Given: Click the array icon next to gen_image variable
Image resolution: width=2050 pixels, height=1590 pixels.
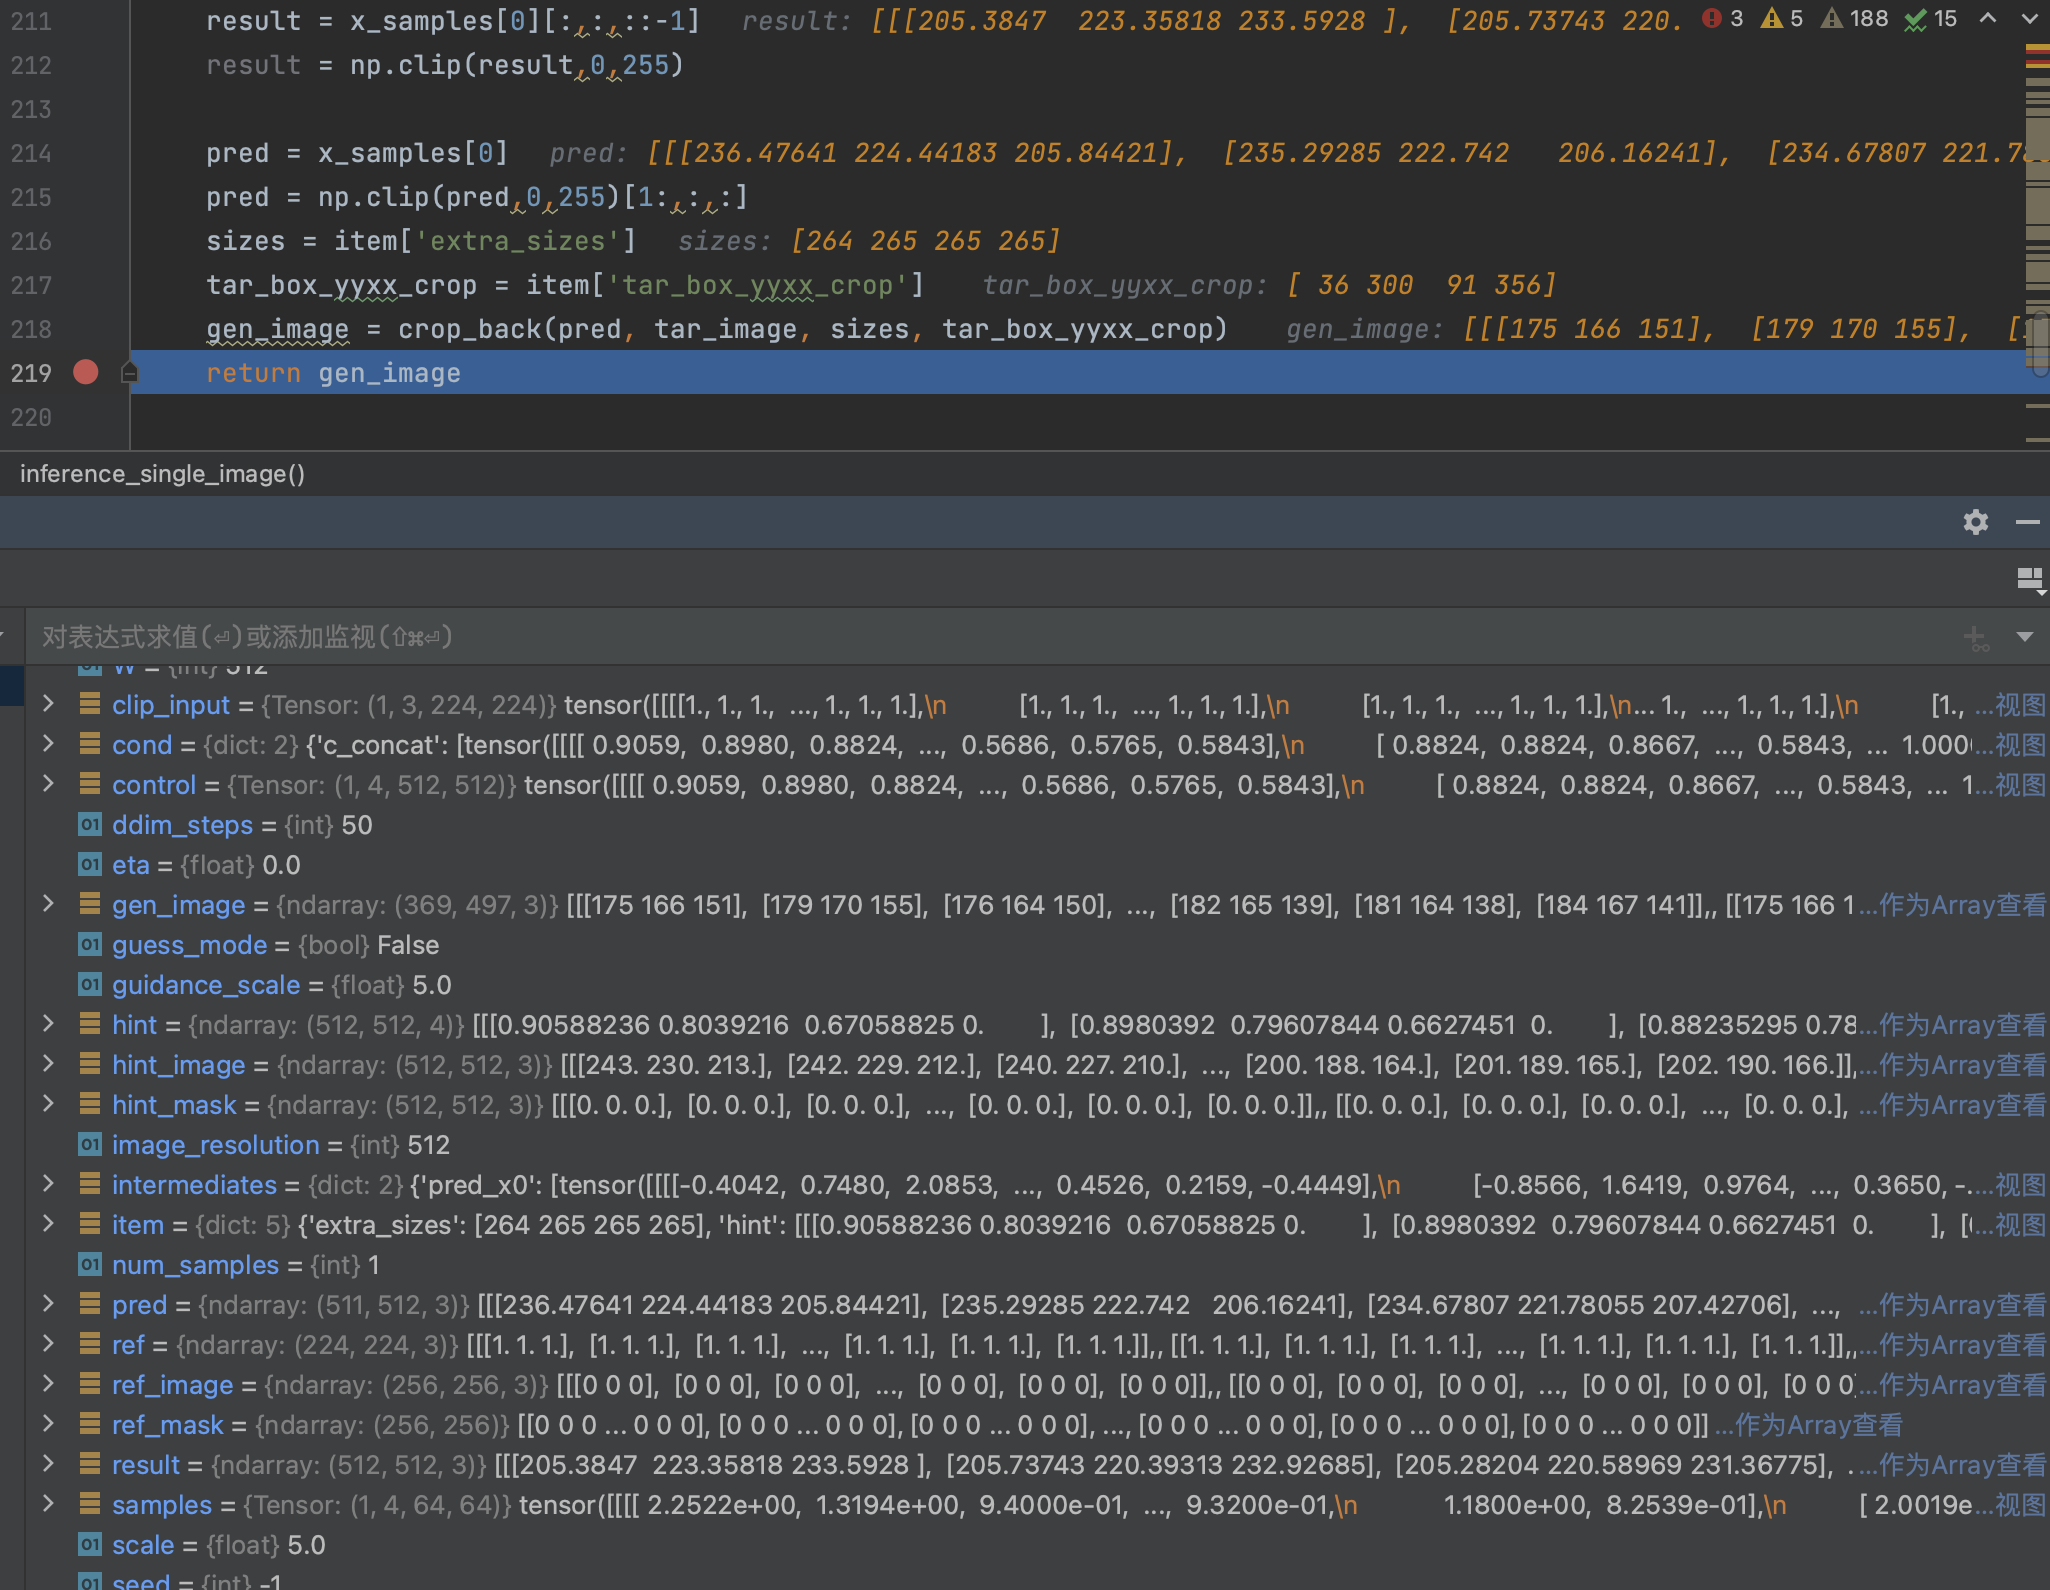Looking at the screenshot, I should click(x=90, y=904).
